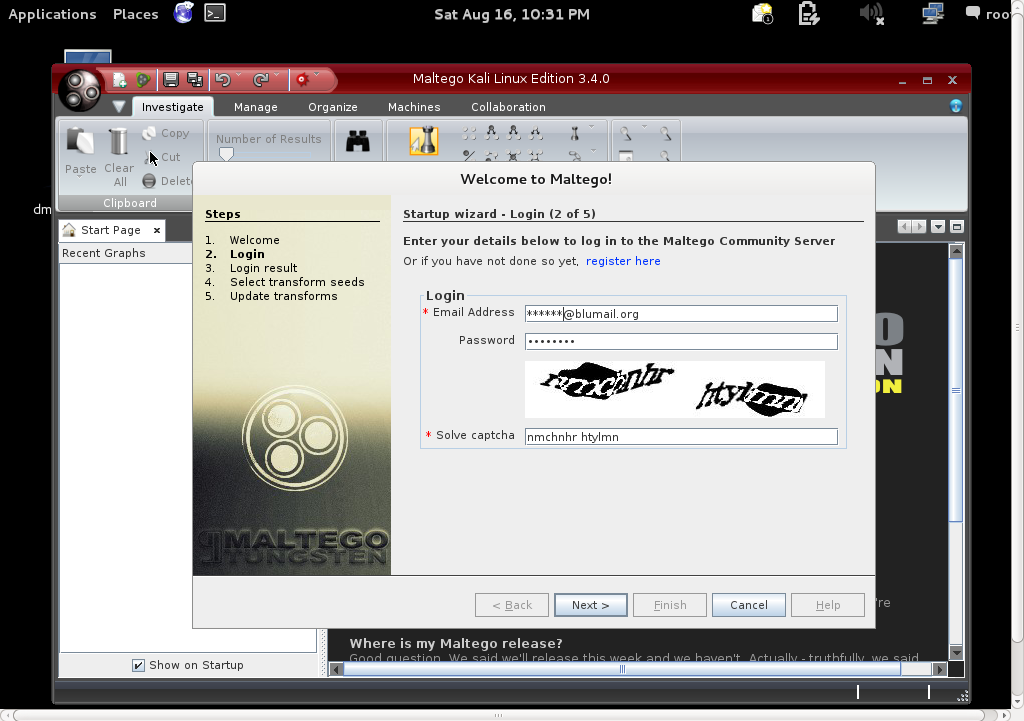Switch to the Investigate ribbon tab
Image resolution: width=1024 pixels, height=721 pixels.
click(x=172, y=107)
